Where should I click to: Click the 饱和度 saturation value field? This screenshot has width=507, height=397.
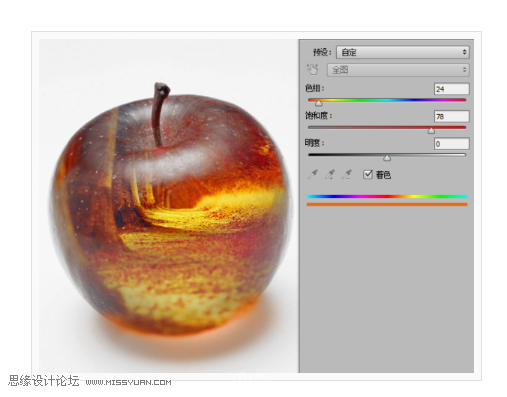pyautogui.click(x=452, y=116)
